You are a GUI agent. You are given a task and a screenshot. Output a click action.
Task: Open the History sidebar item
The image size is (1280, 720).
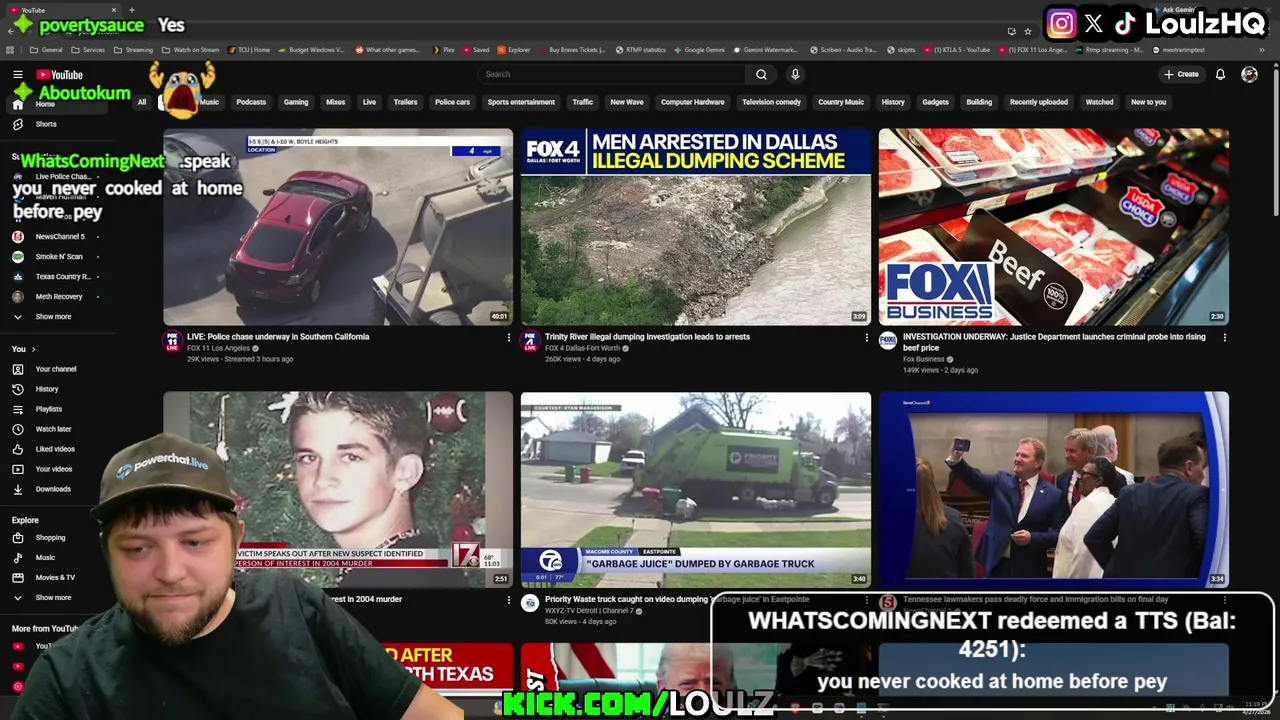pos(47,389)
